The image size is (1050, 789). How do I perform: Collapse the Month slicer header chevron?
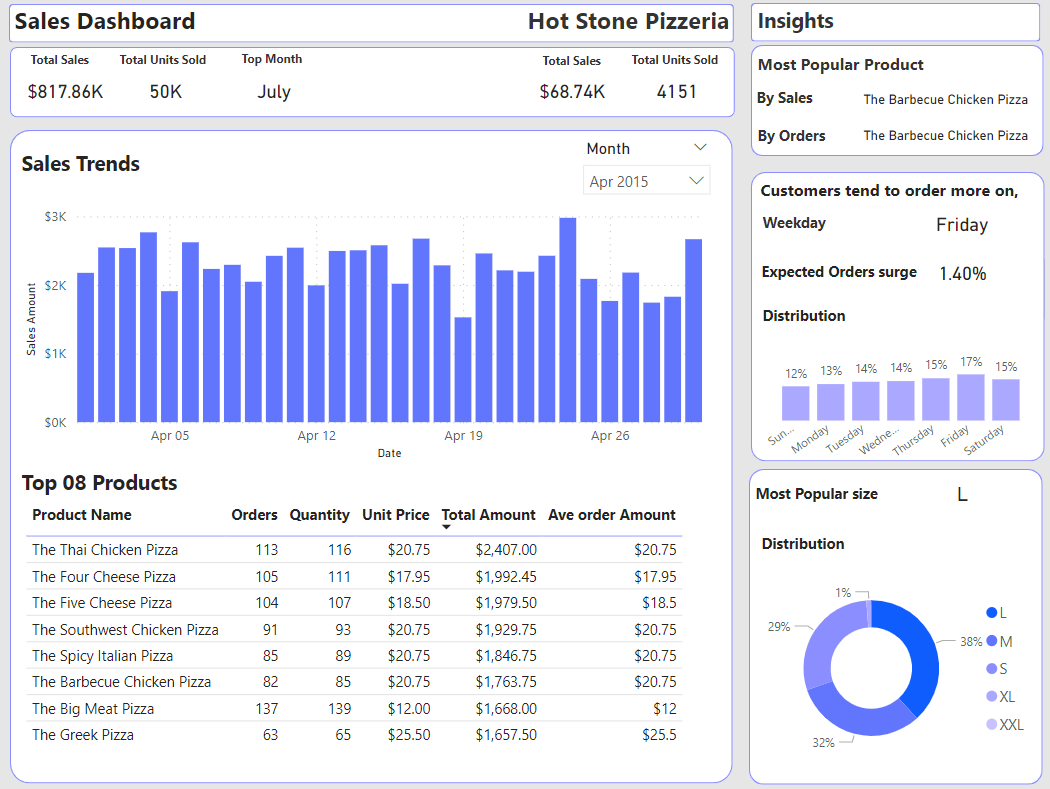(700, 147)
